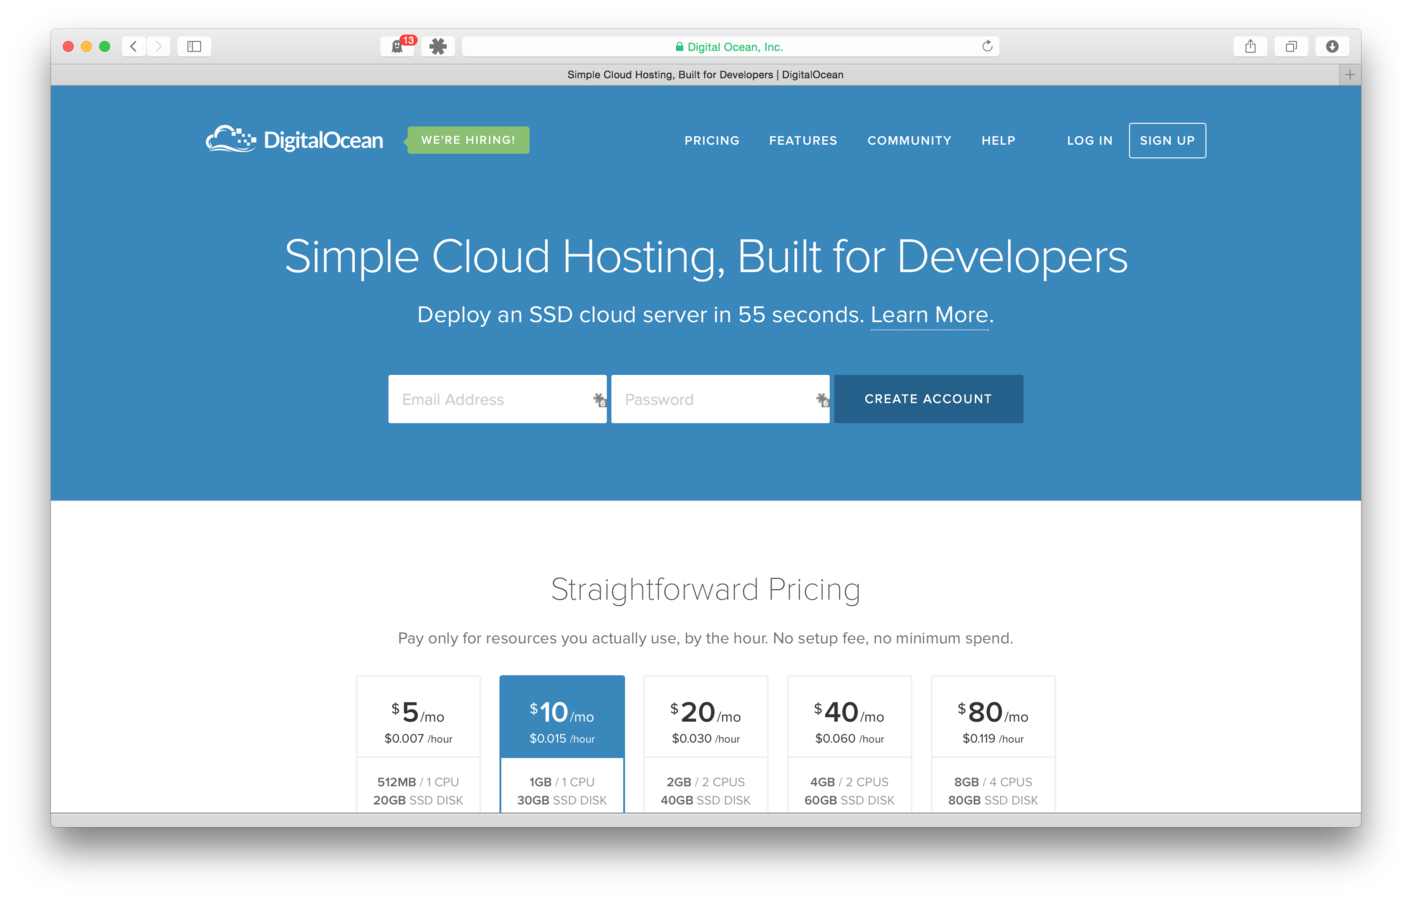
Task: Click the green macOS zoom window button
Action: 104,46
